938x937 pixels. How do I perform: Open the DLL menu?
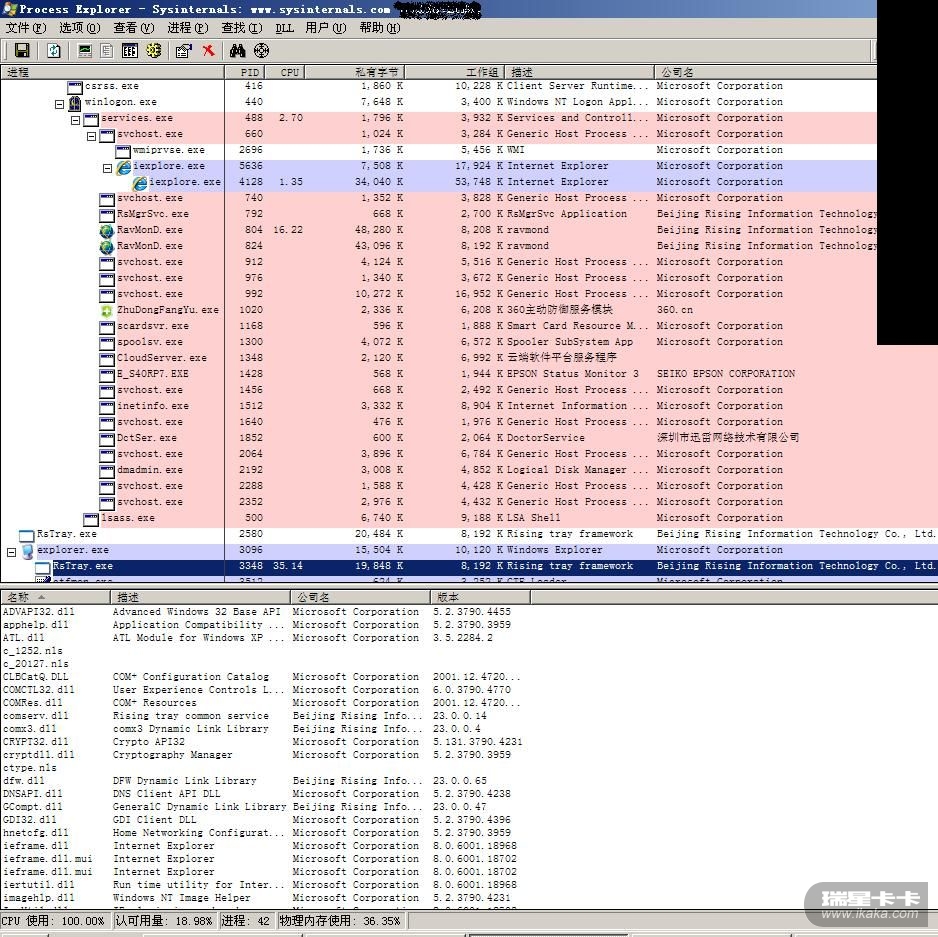(x=284, y=28)
